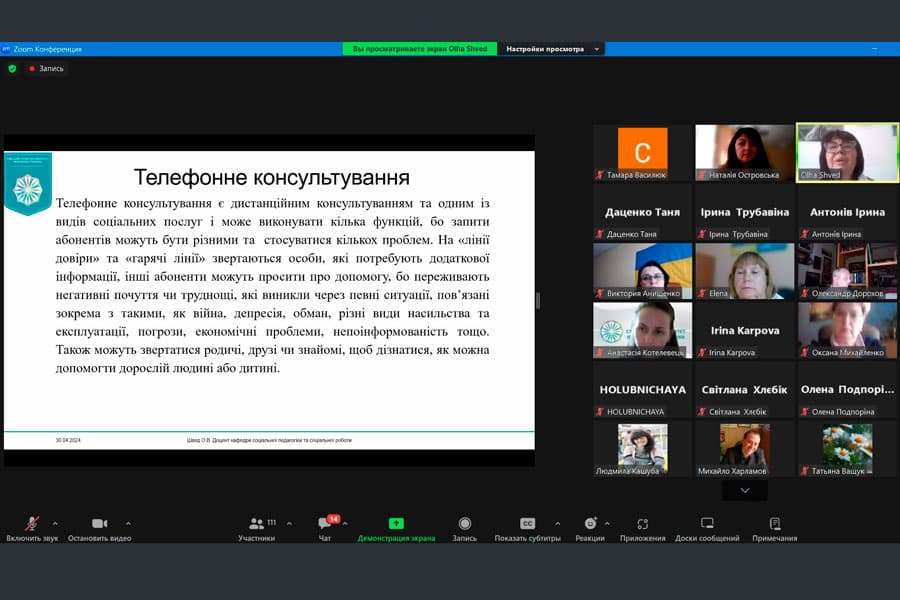Show more participants with down chevron
The image size is (900, 600).
click(x=744, y=490)
